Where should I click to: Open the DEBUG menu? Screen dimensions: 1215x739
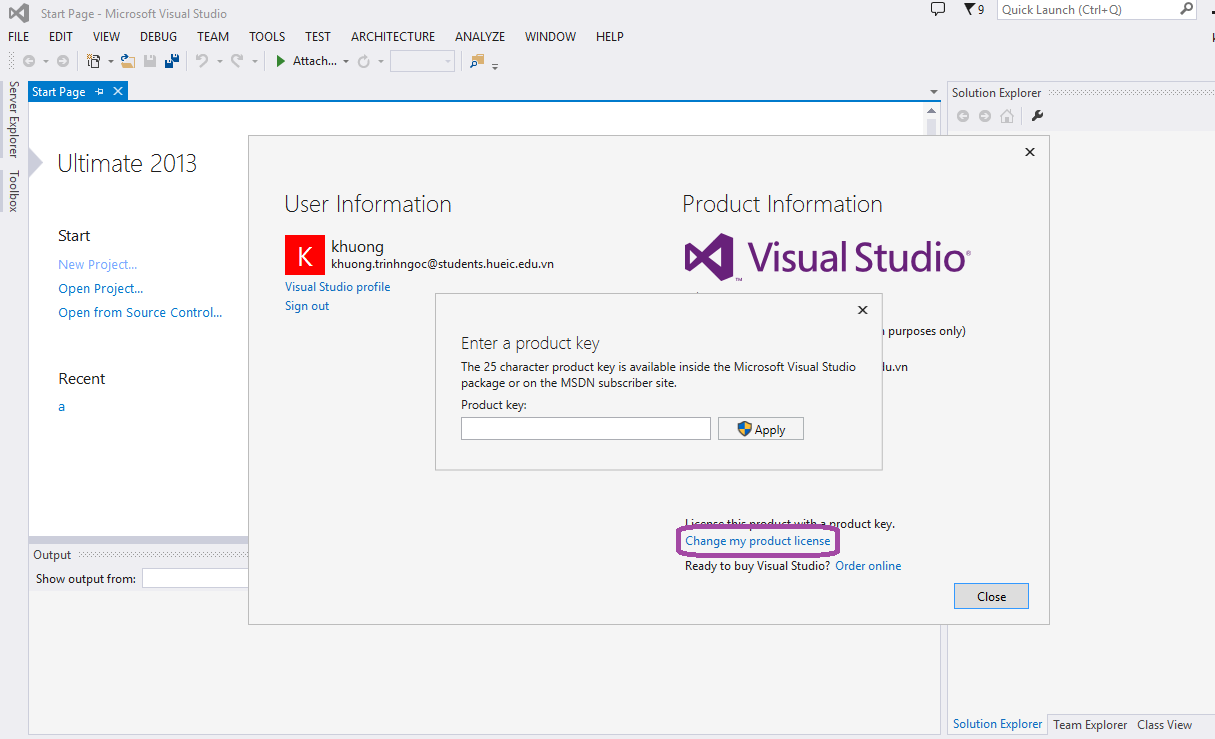[158, 37]
